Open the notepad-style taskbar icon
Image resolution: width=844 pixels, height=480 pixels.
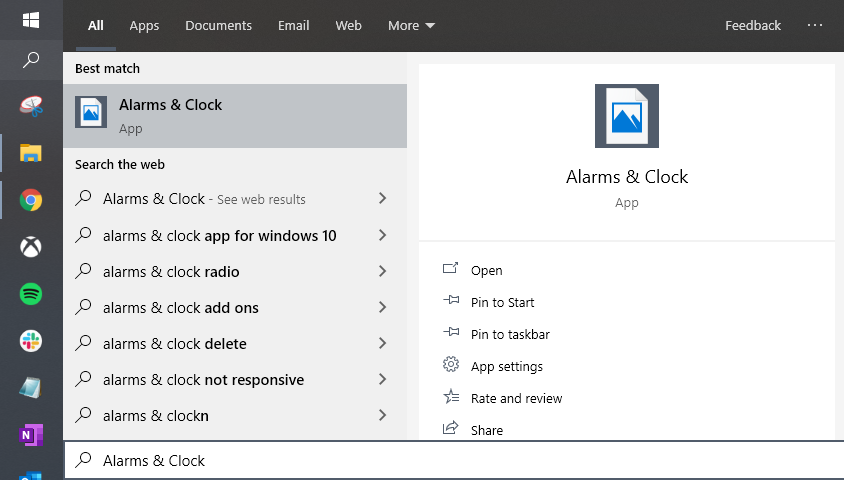tap(31, 387)
